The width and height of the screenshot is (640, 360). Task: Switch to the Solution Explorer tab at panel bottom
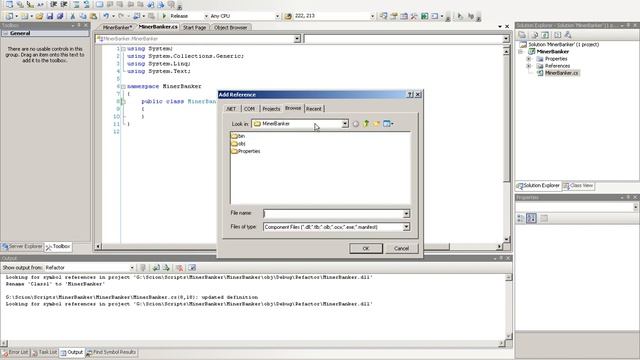click(538, 186)
